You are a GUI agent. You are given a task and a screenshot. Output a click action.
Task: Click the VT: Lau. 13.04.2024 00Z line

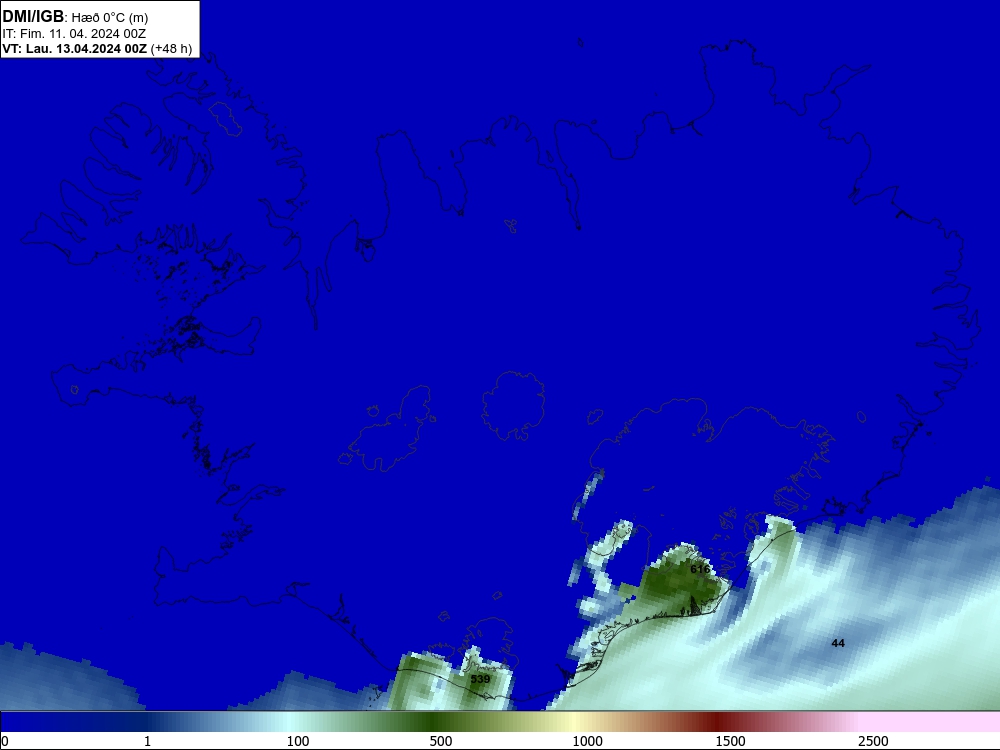pyautogui.click(x=75, y=49)
